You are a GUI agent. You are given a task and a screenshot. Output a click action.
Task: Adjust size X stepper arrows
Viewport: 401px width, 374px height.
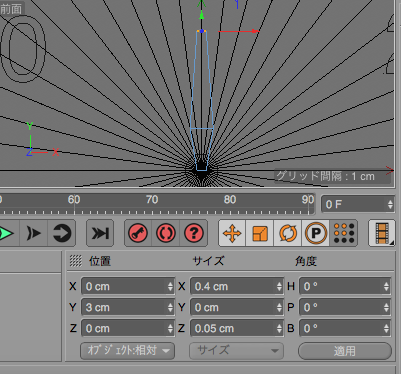[x=279, y=286]
